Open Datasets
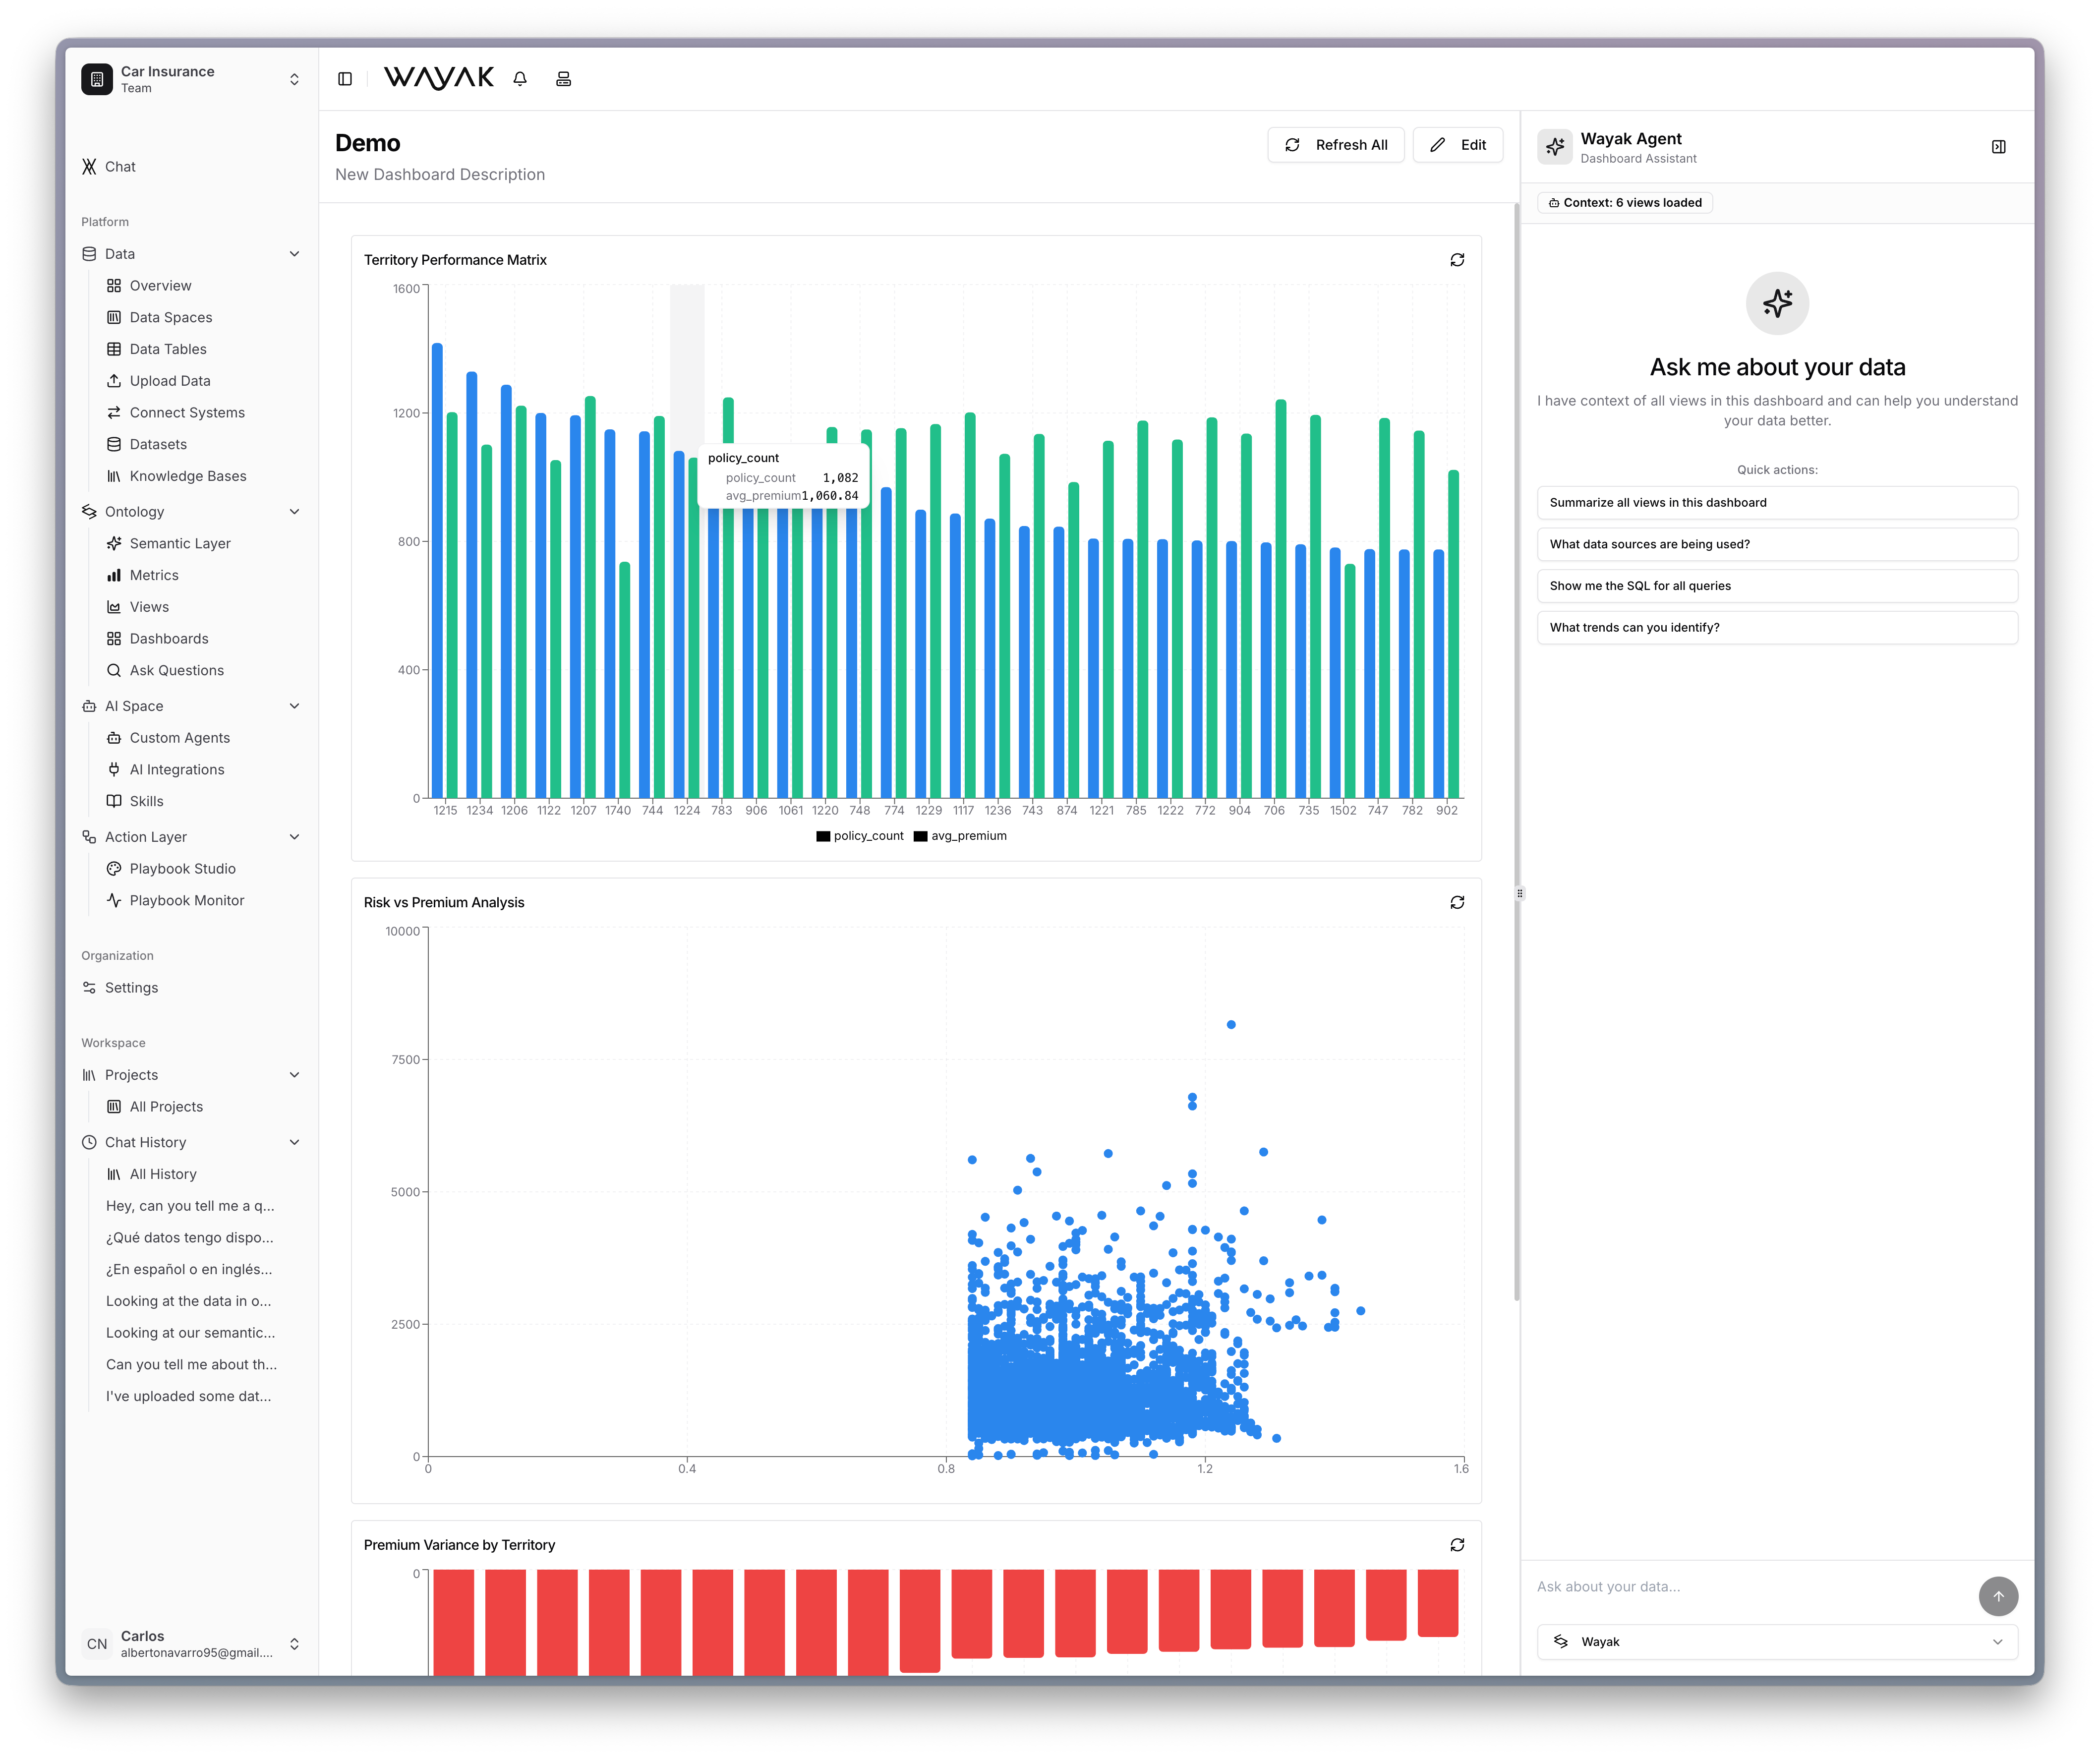This screenshot has height=1759, width=2100. [158, 445]
